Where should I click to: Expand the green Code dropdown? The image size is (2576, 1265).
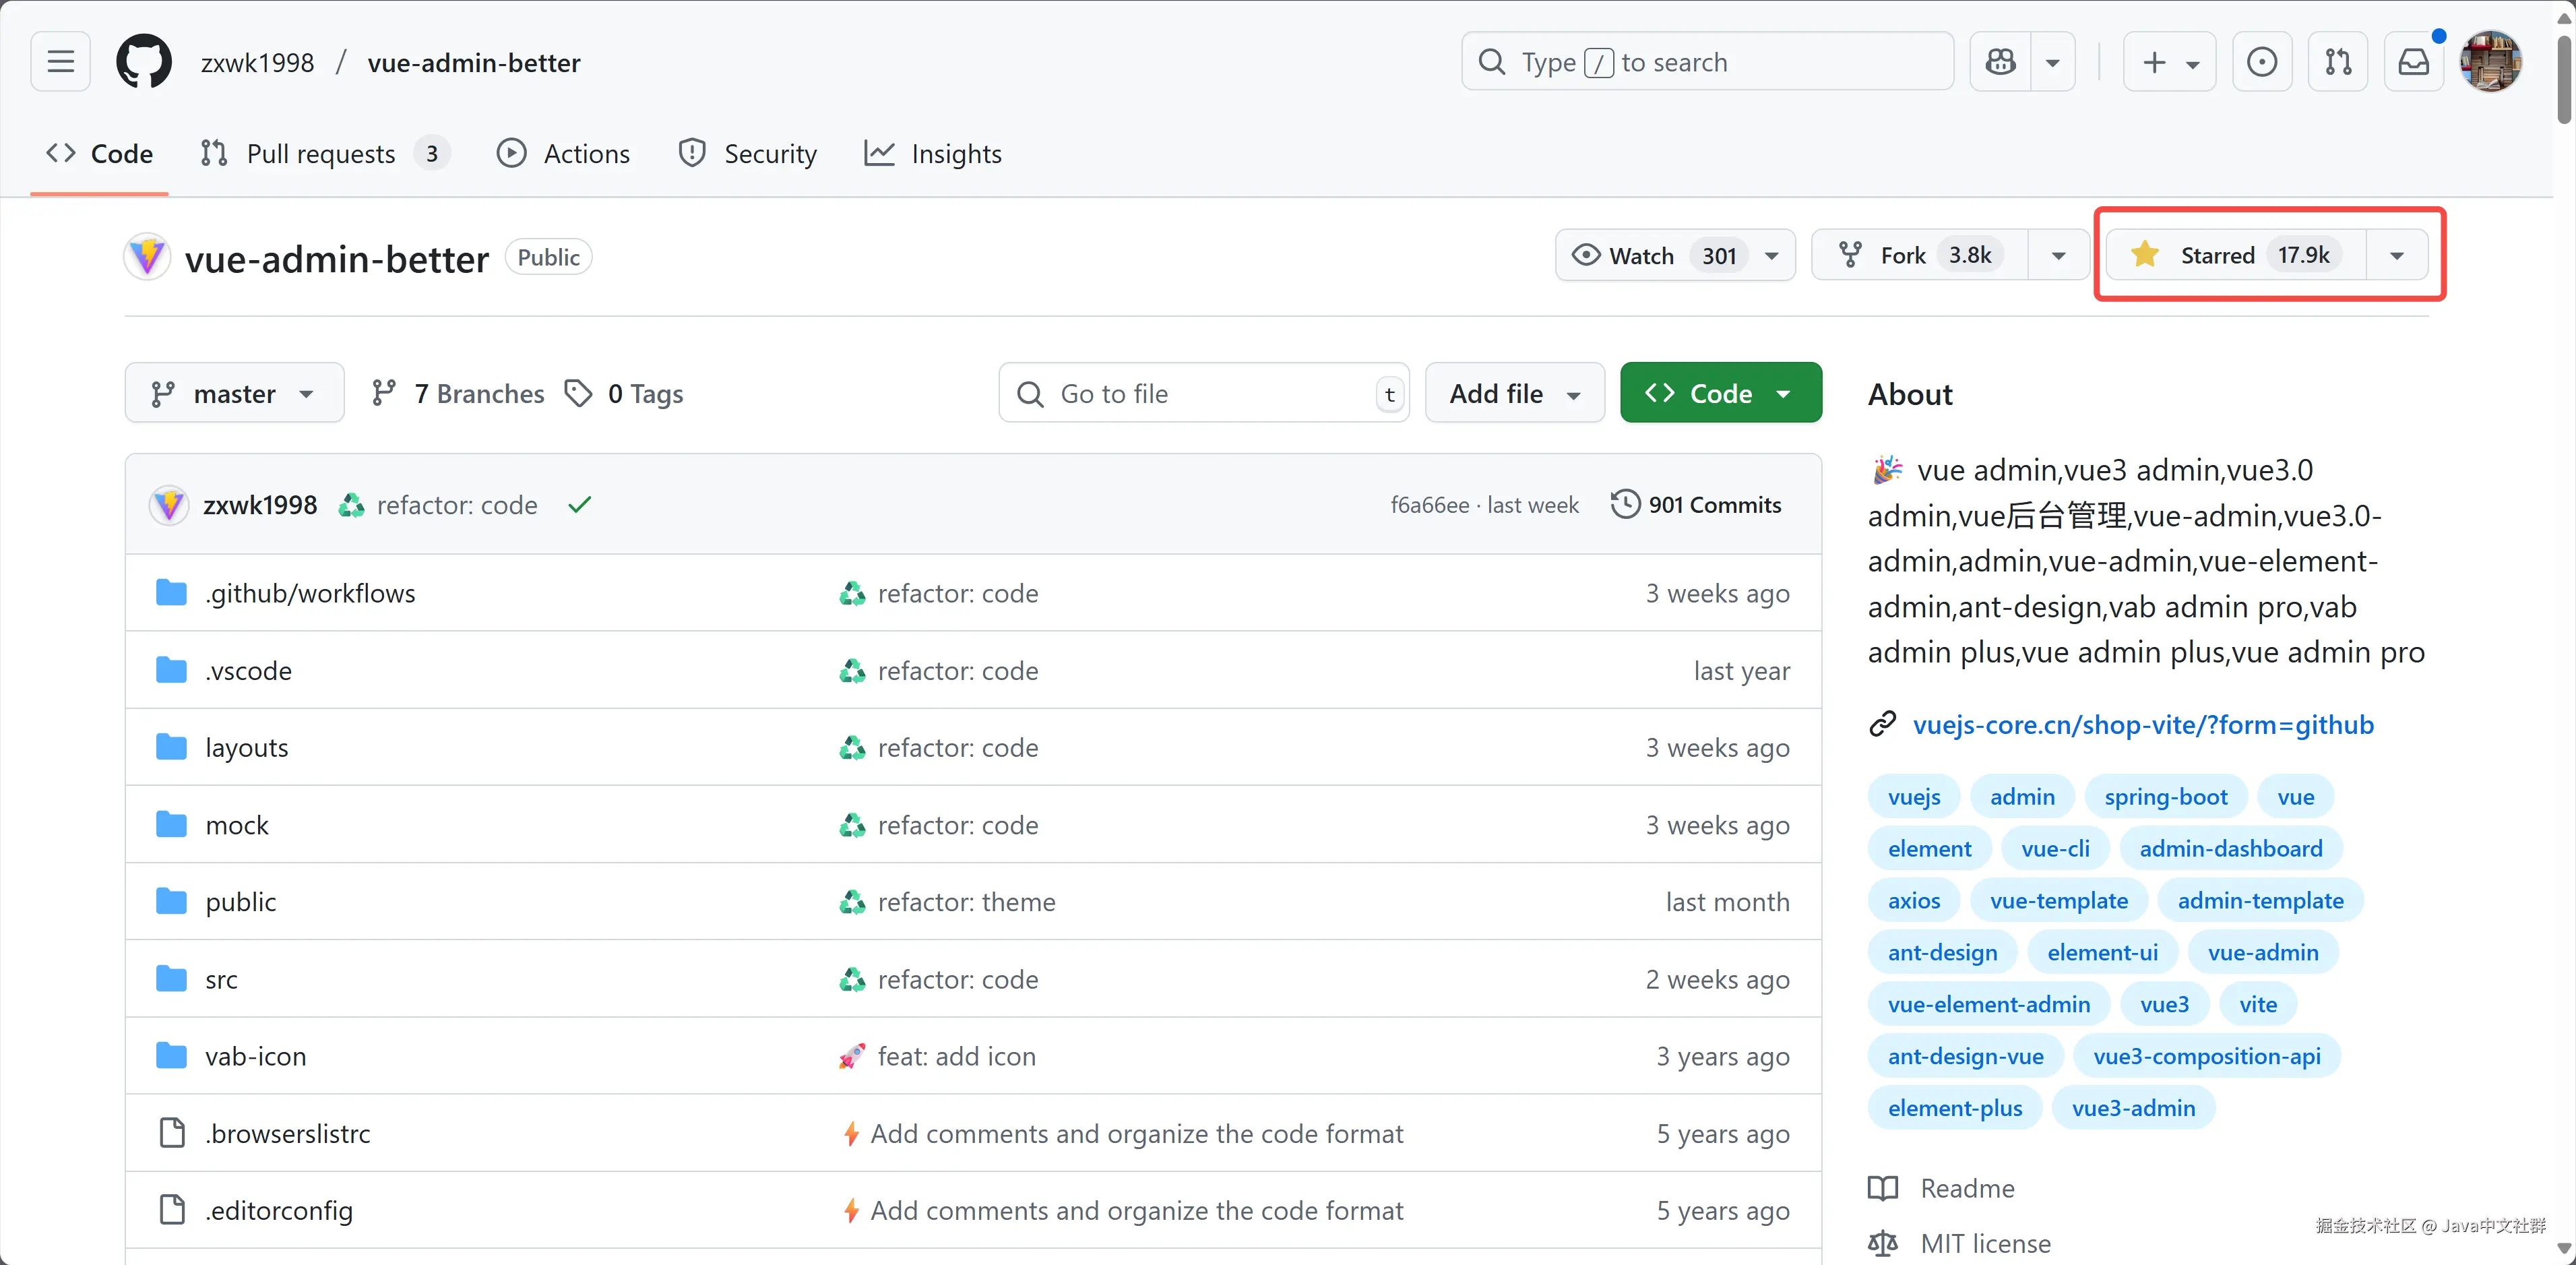[1720, 393]
